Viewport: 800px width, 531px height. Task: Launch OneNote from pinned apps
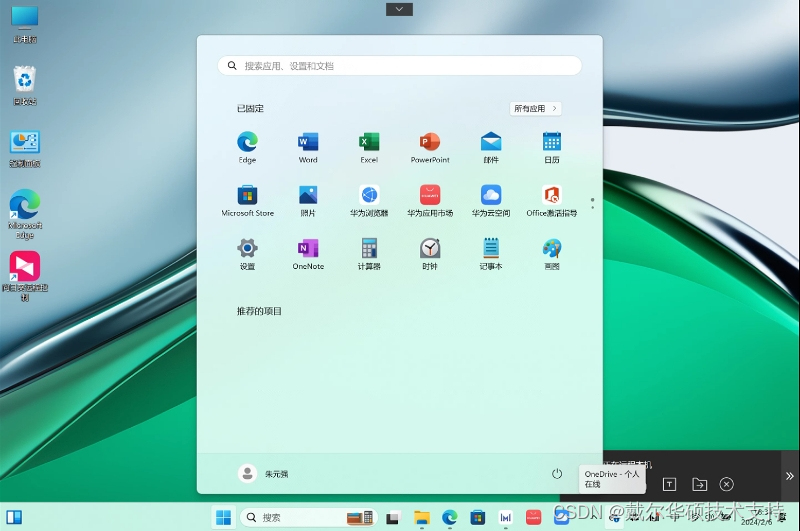coord(308,254)
